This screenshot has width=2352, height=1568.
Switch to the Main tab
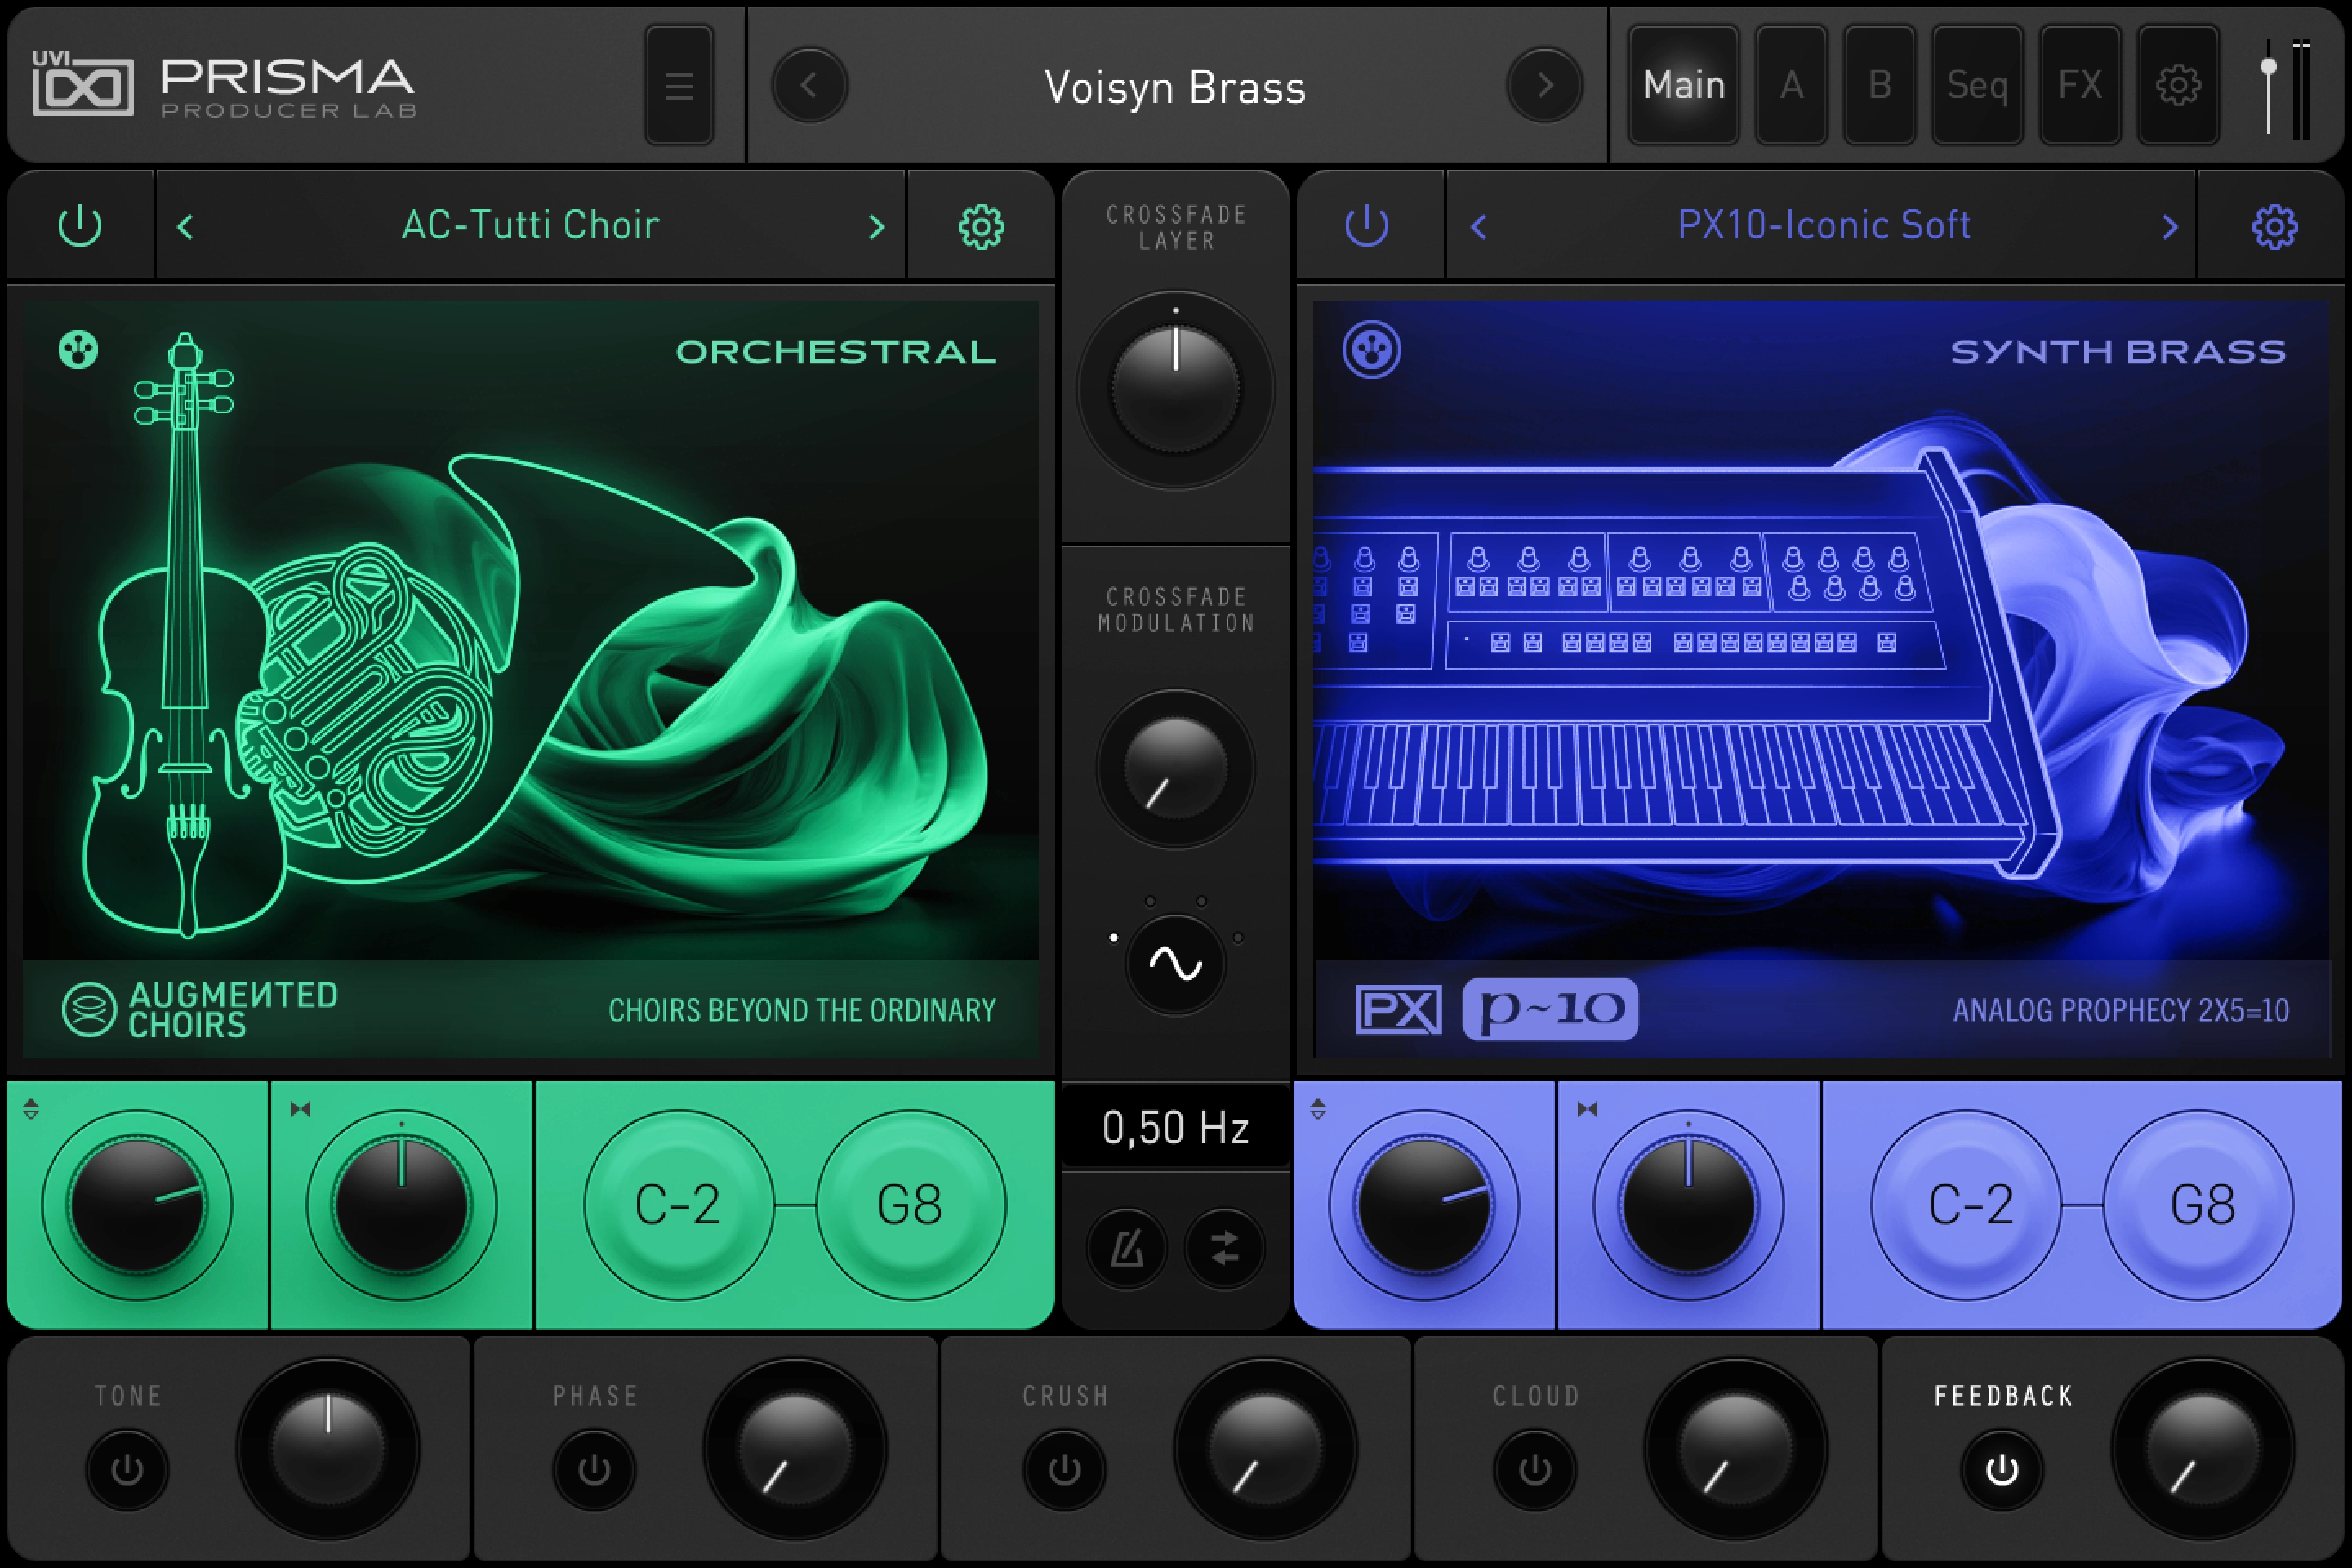click(x=1684, y=86)
